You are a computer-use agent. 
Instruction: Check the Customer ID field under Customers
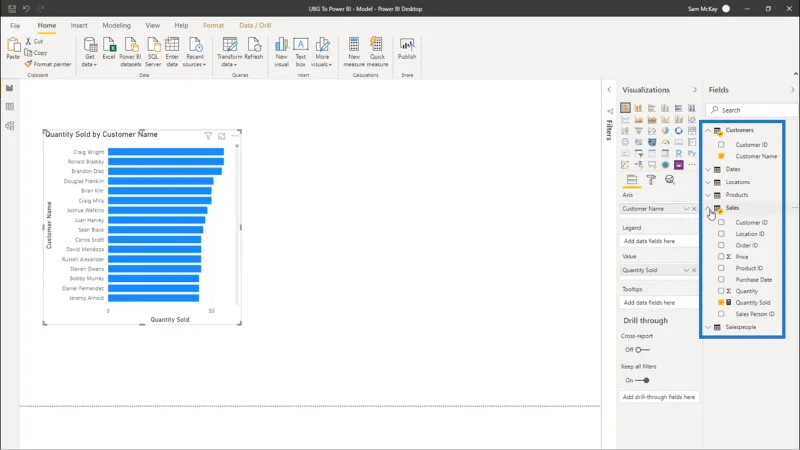[x=721, y=144]
